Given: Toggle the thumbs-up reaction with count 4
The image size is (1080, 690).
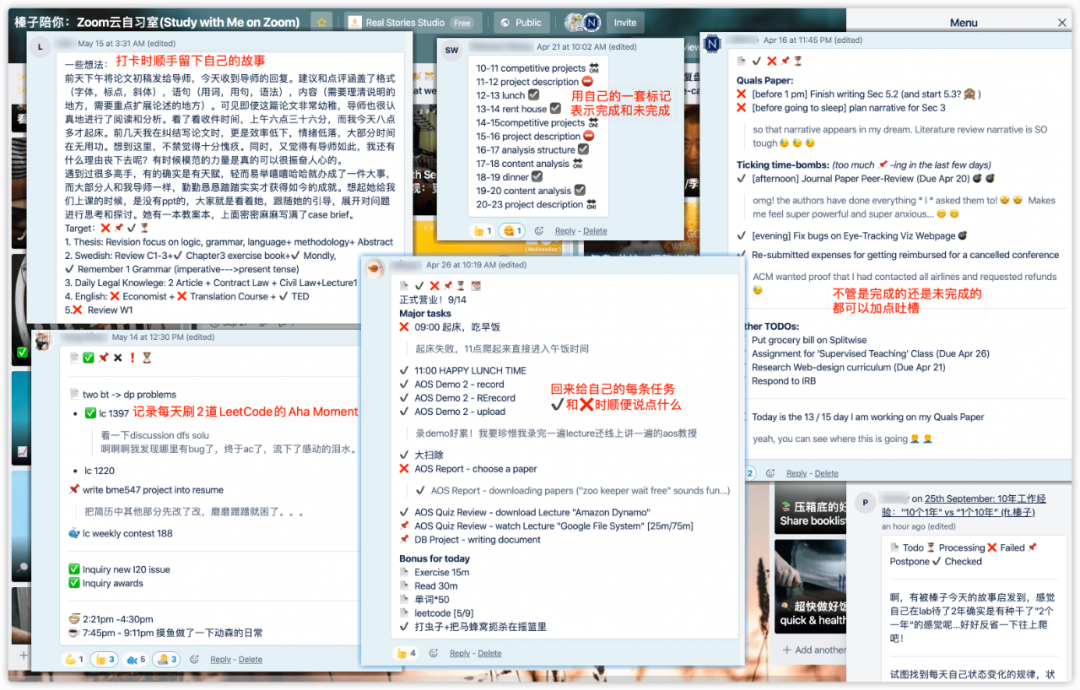Looking at the screenshot, I should (406, 653).
